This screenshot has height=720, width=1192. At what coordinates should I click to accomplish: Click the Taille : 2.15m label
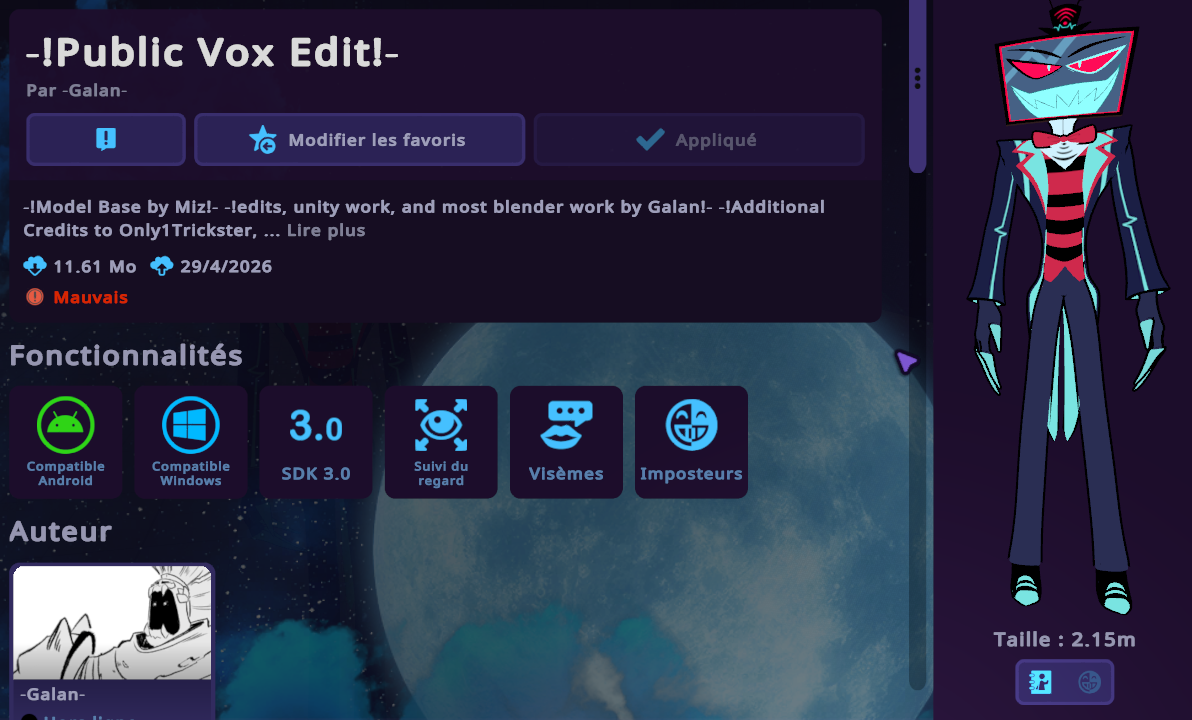(x=1064, y=639)
